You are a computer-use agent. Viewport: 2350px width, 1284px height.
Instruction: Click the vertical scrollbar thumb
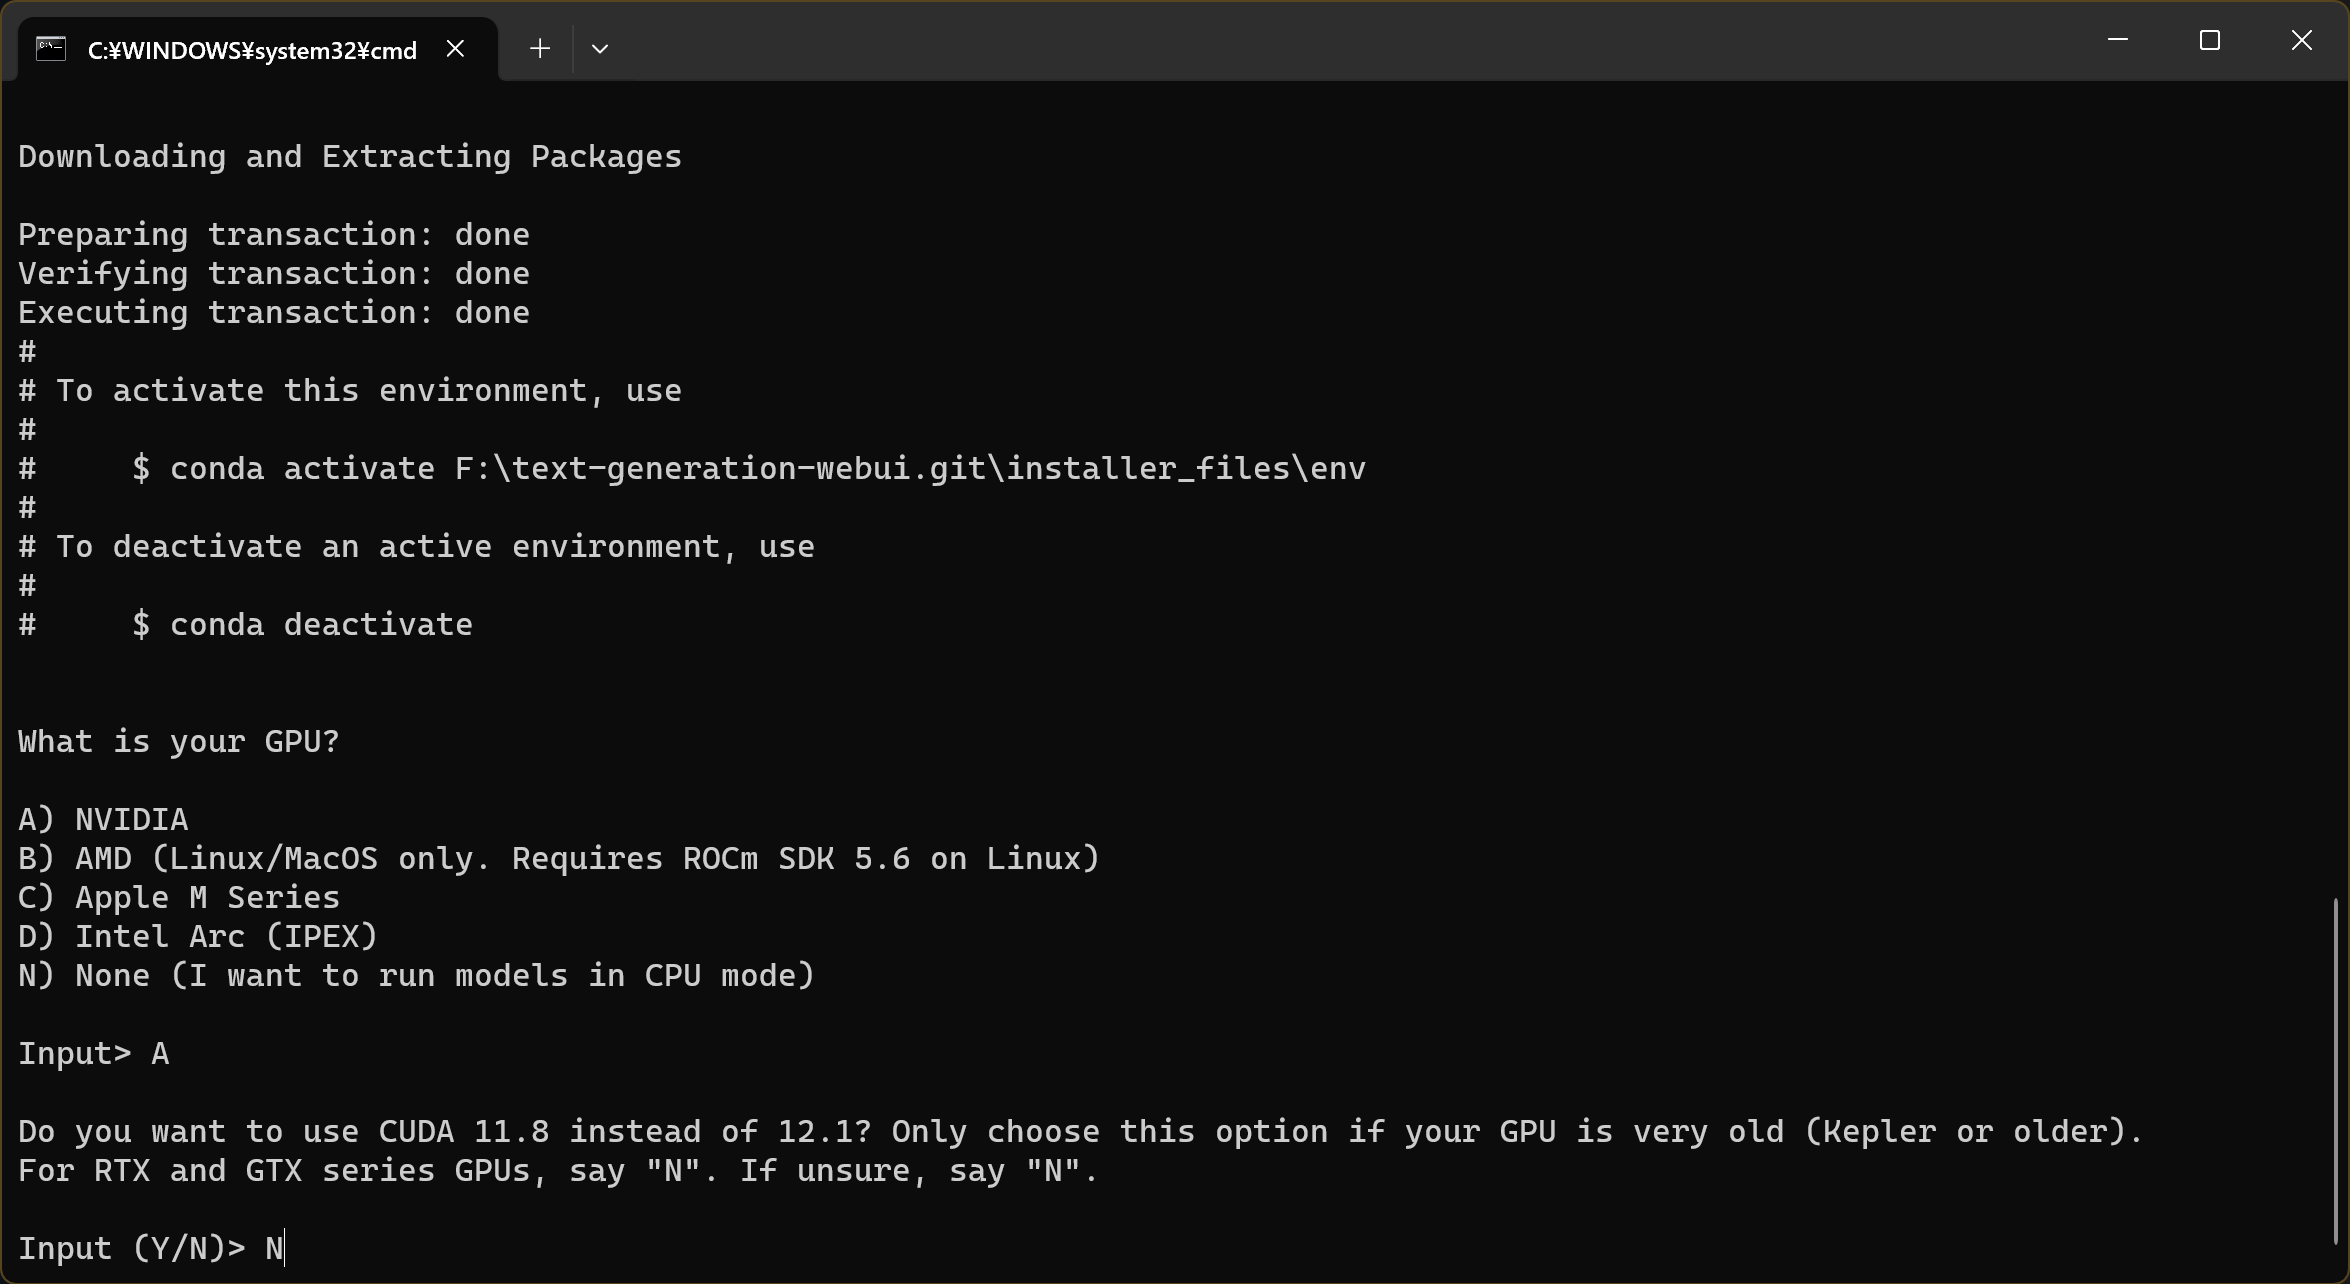(2337, 1070)
